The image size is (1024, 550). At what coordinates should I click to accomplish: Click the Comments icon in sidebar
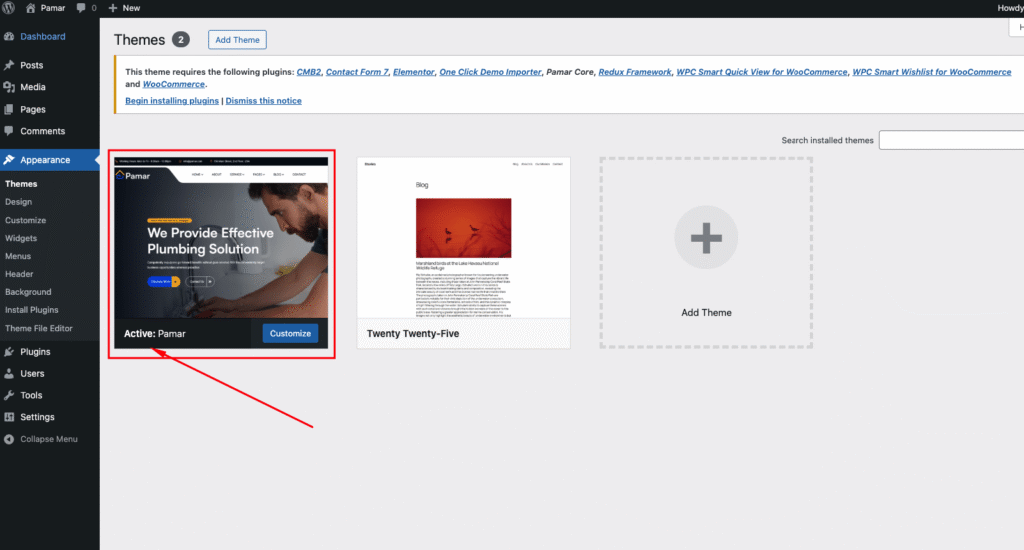click(9, 131)
